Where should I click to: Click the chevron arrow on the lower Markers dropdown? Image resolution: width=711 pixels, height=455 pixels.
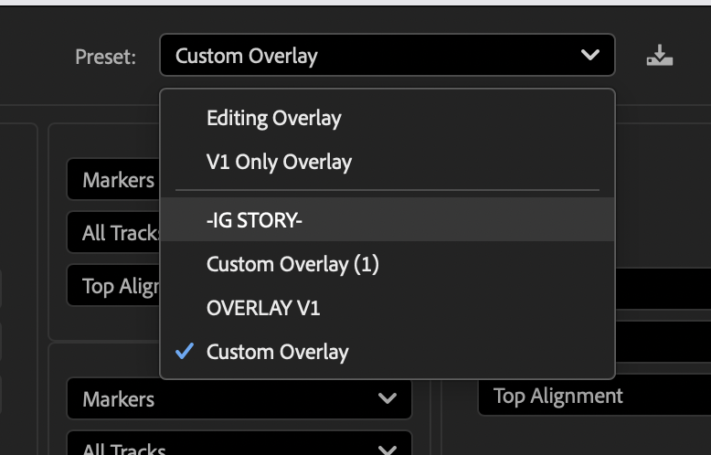pyautogui.click(x=387, y=399)
